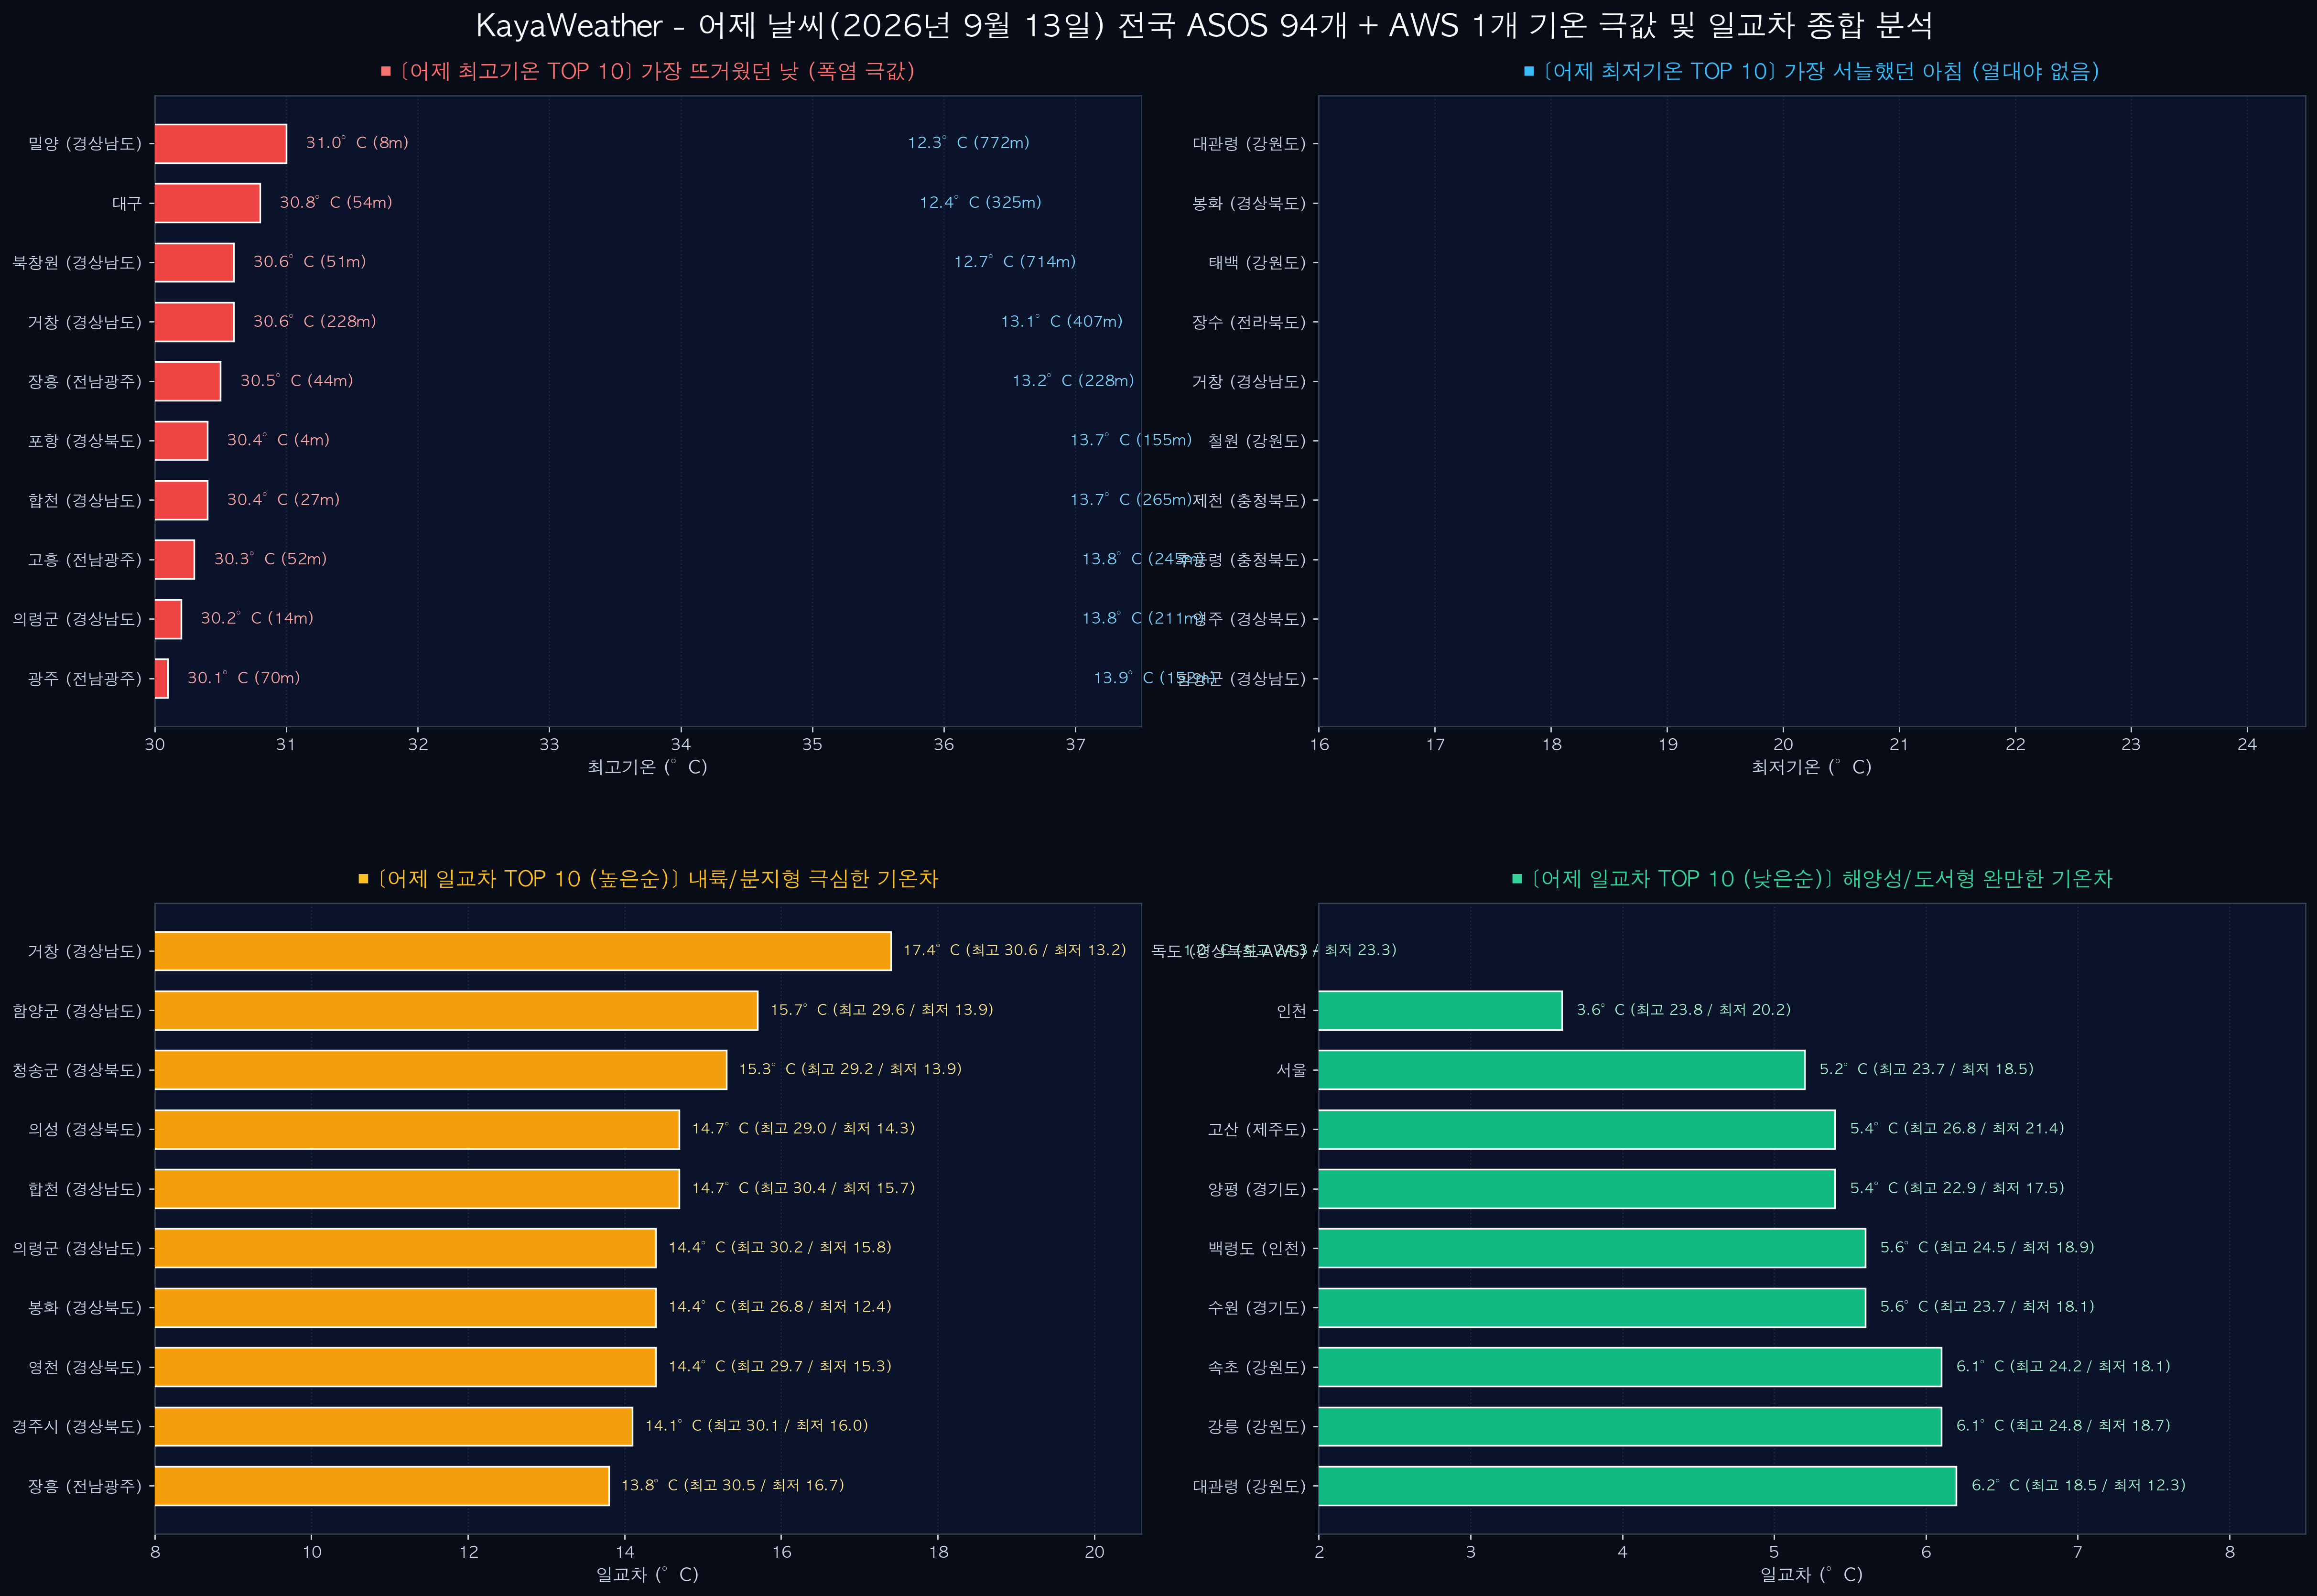Click the 수원 (경기도) axis label

(x=1257, y=1308)
